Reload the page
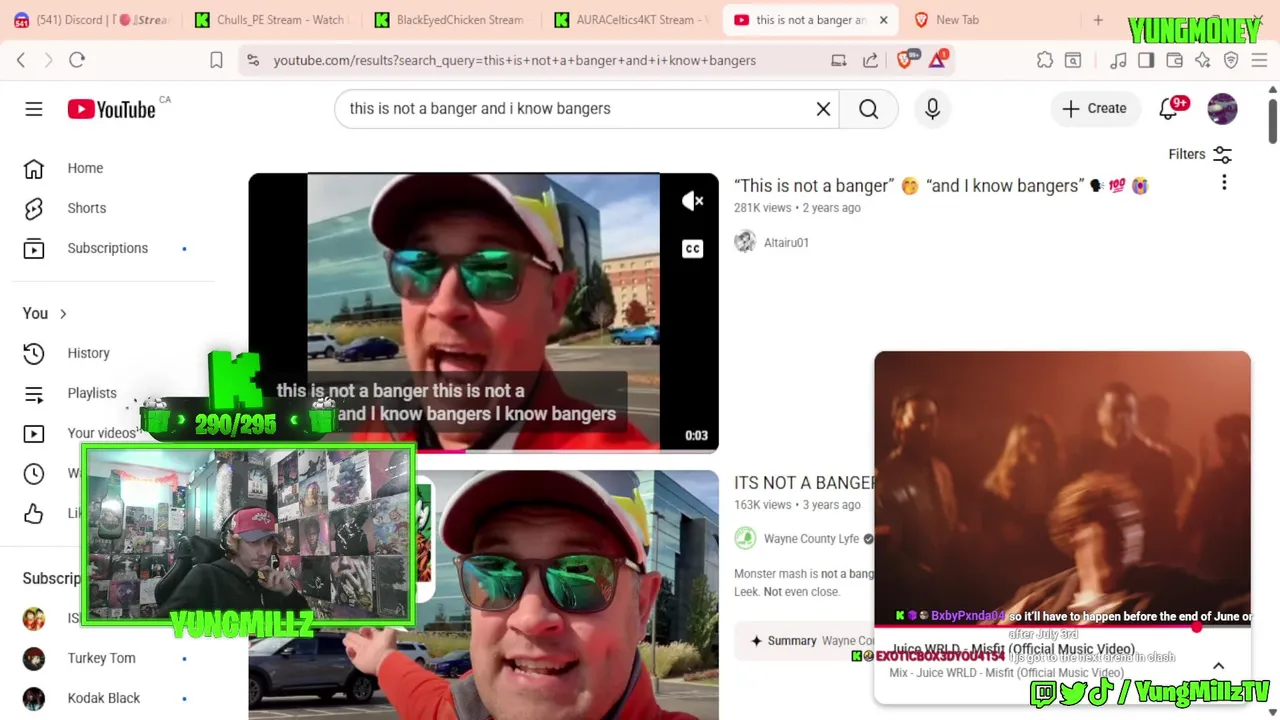1280x720 pixels. pyautogui.click(x=77, y=60)
